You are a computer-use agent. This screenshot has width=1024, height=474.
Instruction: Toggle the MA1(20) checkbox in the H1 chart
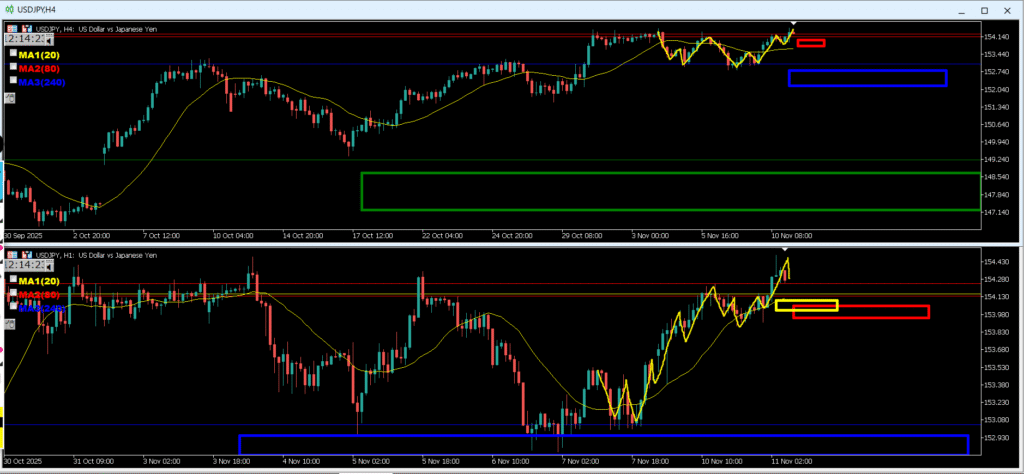point(14,281)
